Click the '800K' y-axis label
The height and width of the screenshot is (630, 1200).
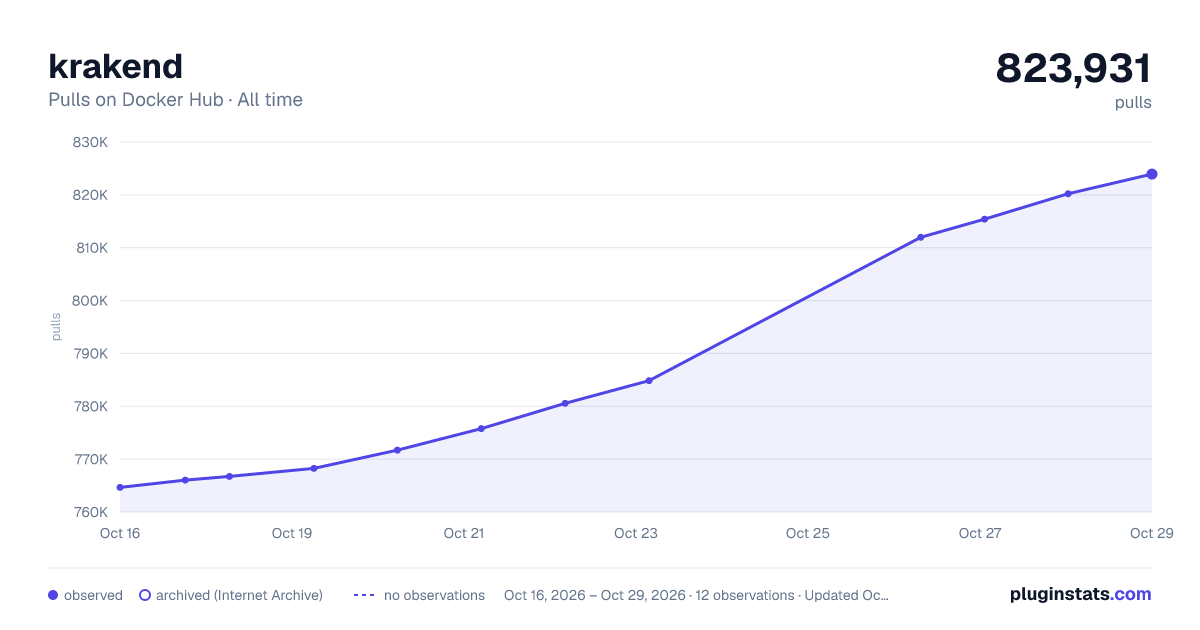(90, 301)
